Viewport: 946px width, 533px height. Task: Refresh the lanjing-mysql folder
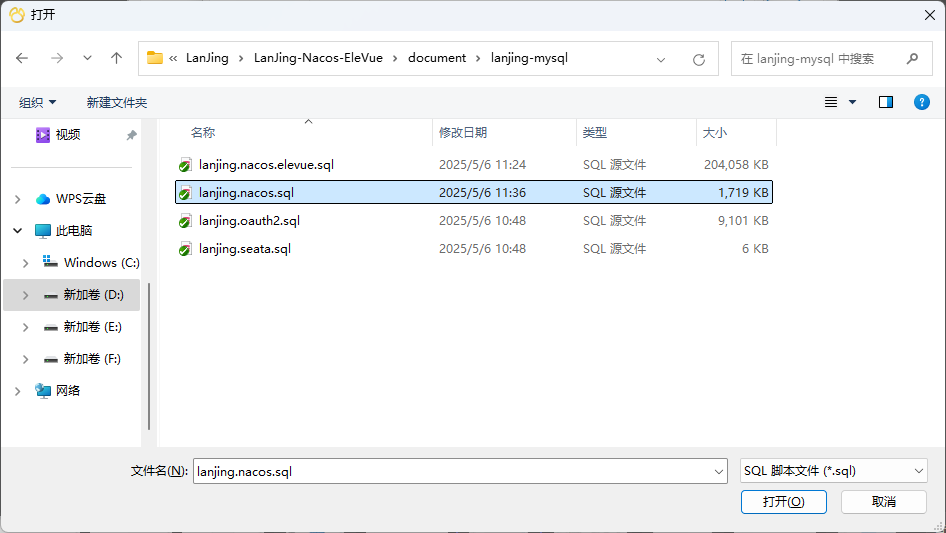(x=699, y=59)
